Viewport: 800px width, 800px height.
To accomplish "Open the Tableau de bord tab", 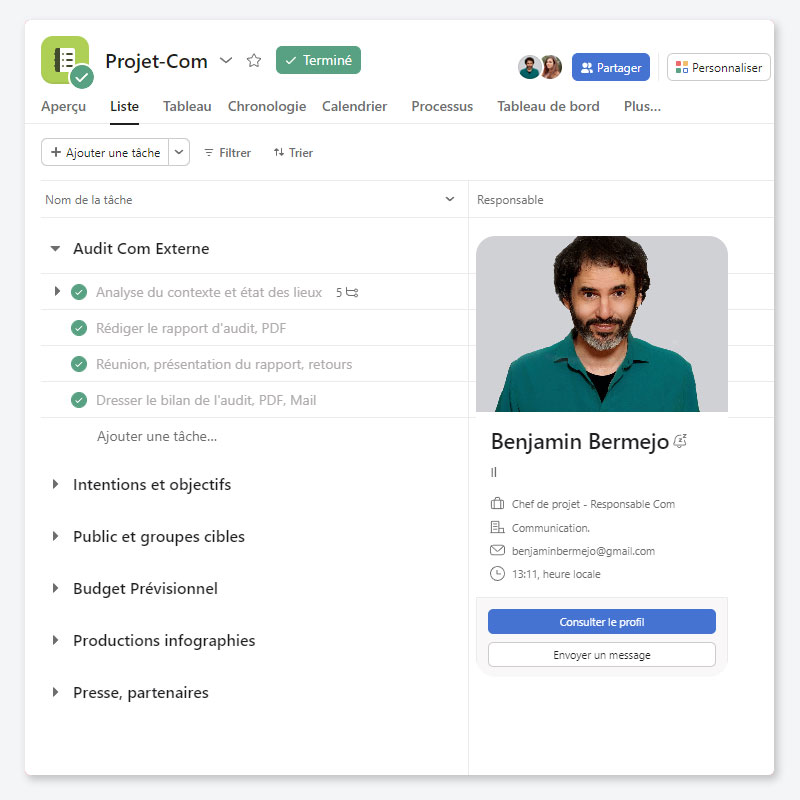I will point(548,107).
